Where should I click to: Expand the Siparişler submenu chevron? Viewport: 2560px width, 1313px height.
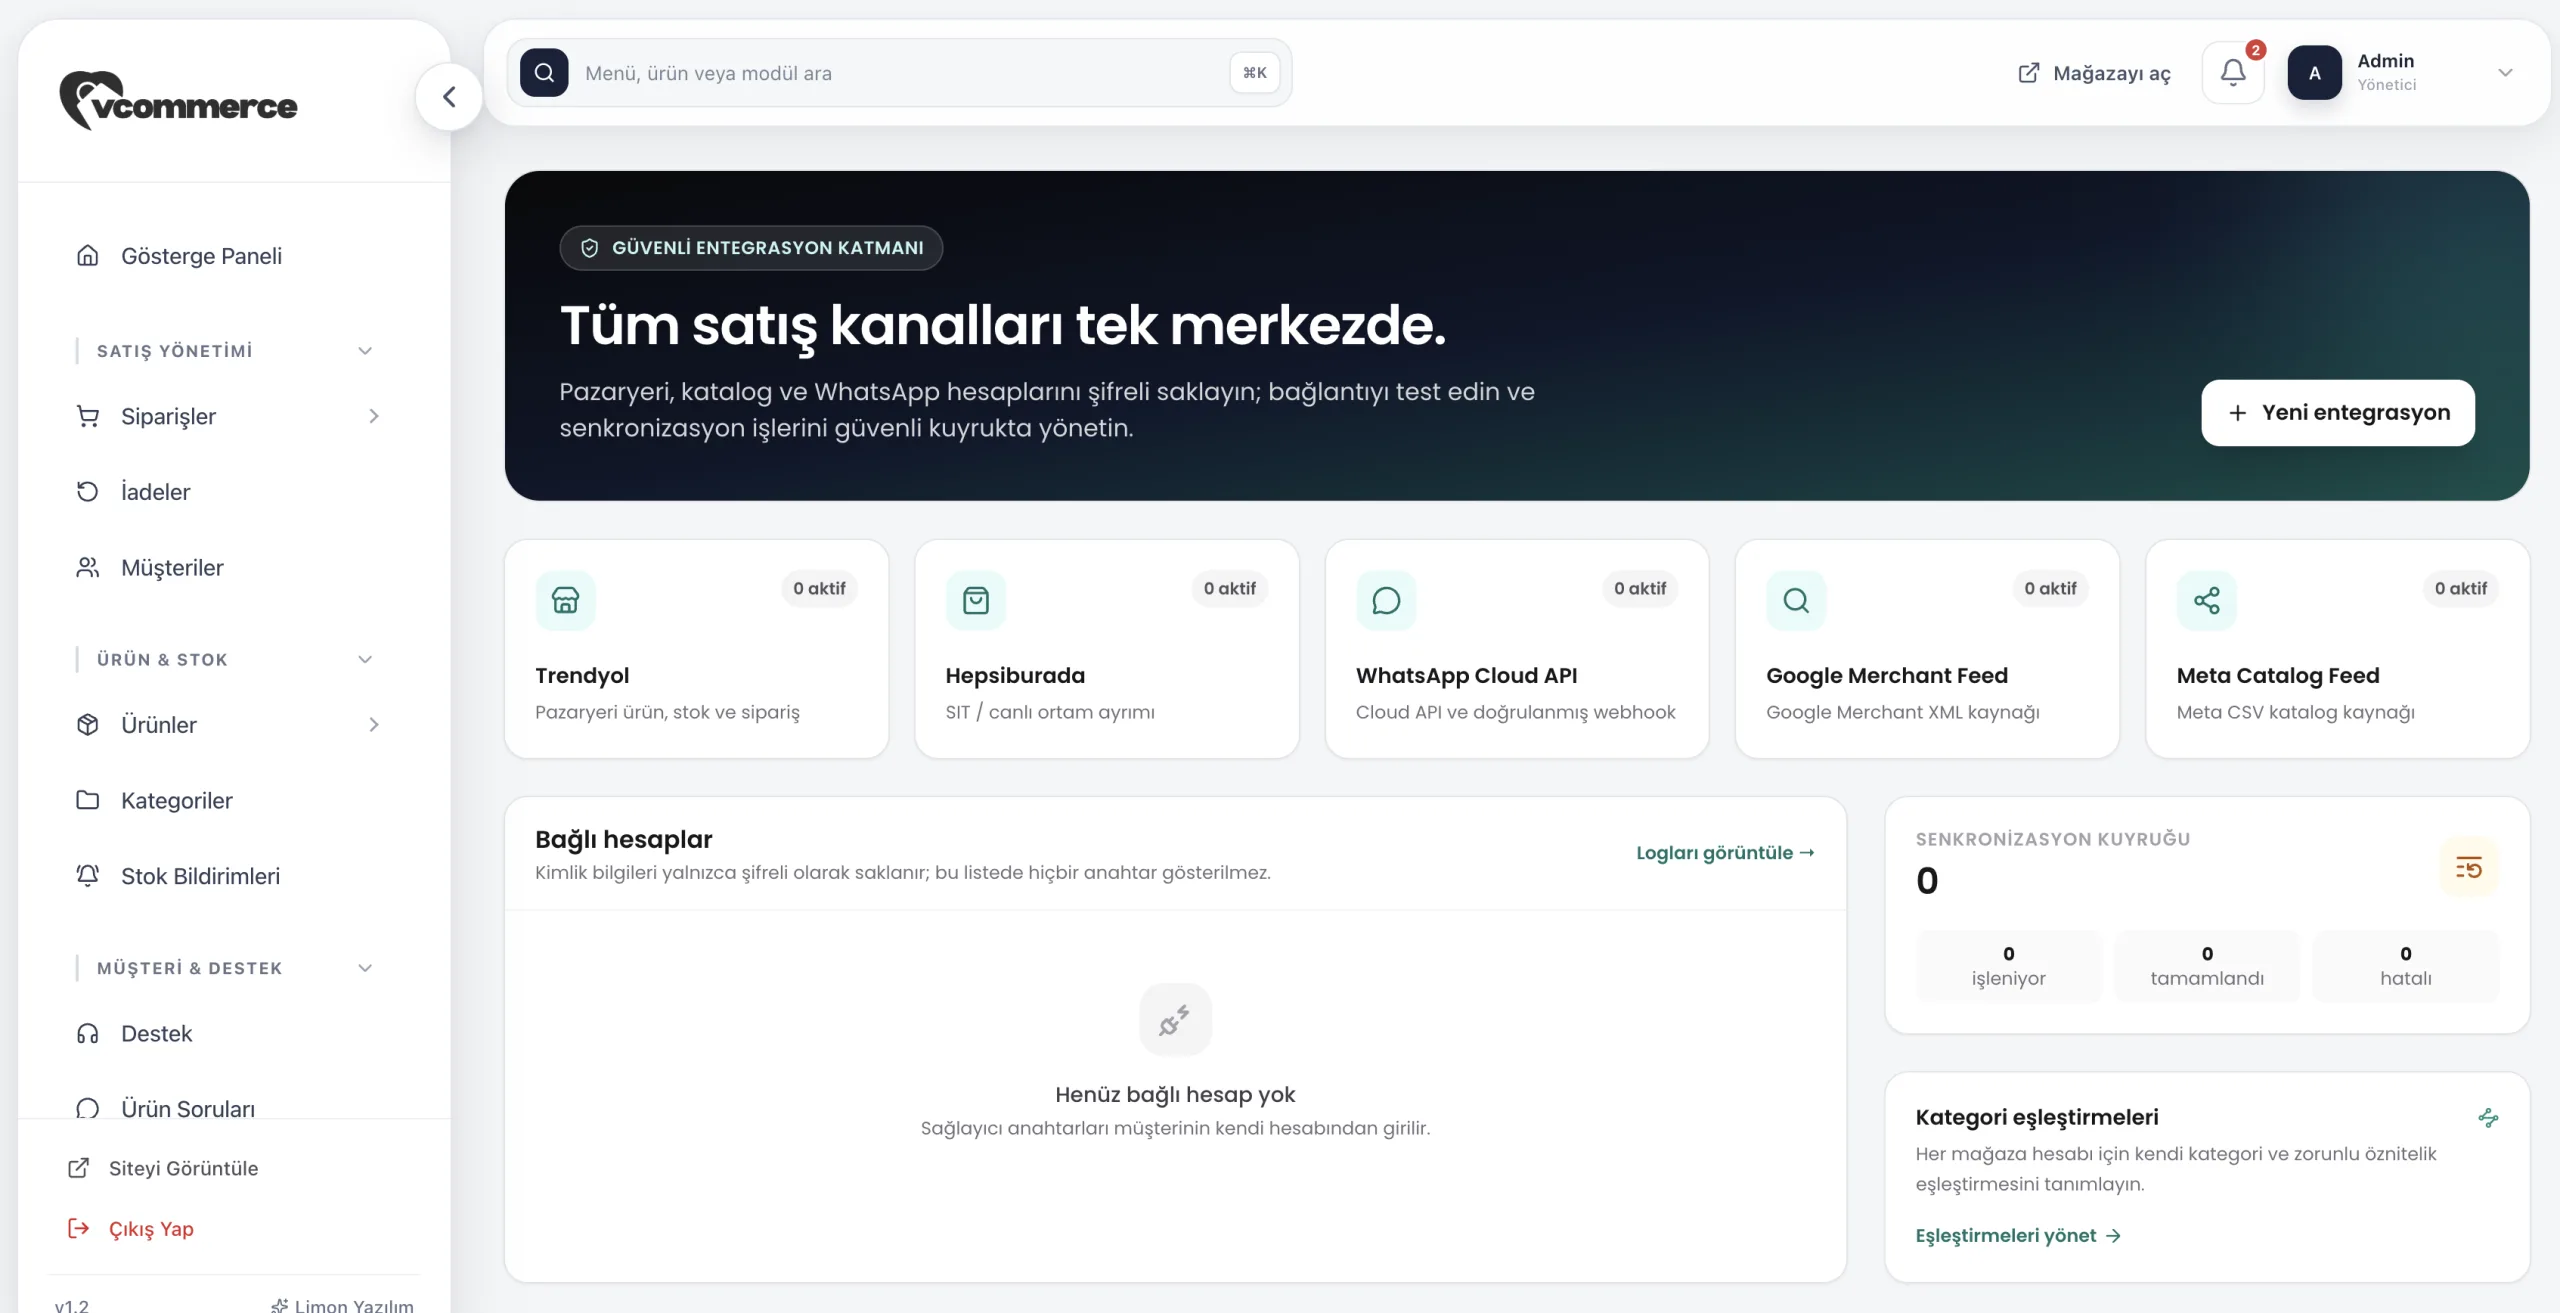coord(374,416)
